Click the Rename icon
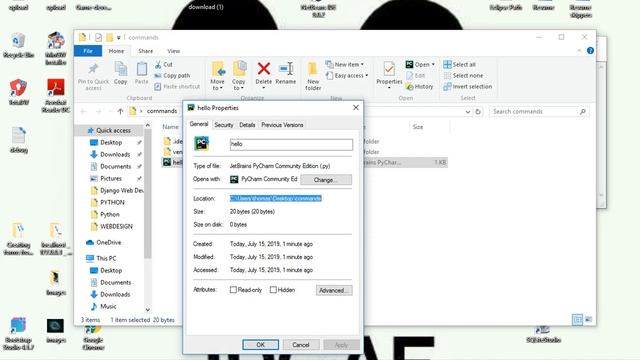640x360 pixels. click(x=286, y=69)
